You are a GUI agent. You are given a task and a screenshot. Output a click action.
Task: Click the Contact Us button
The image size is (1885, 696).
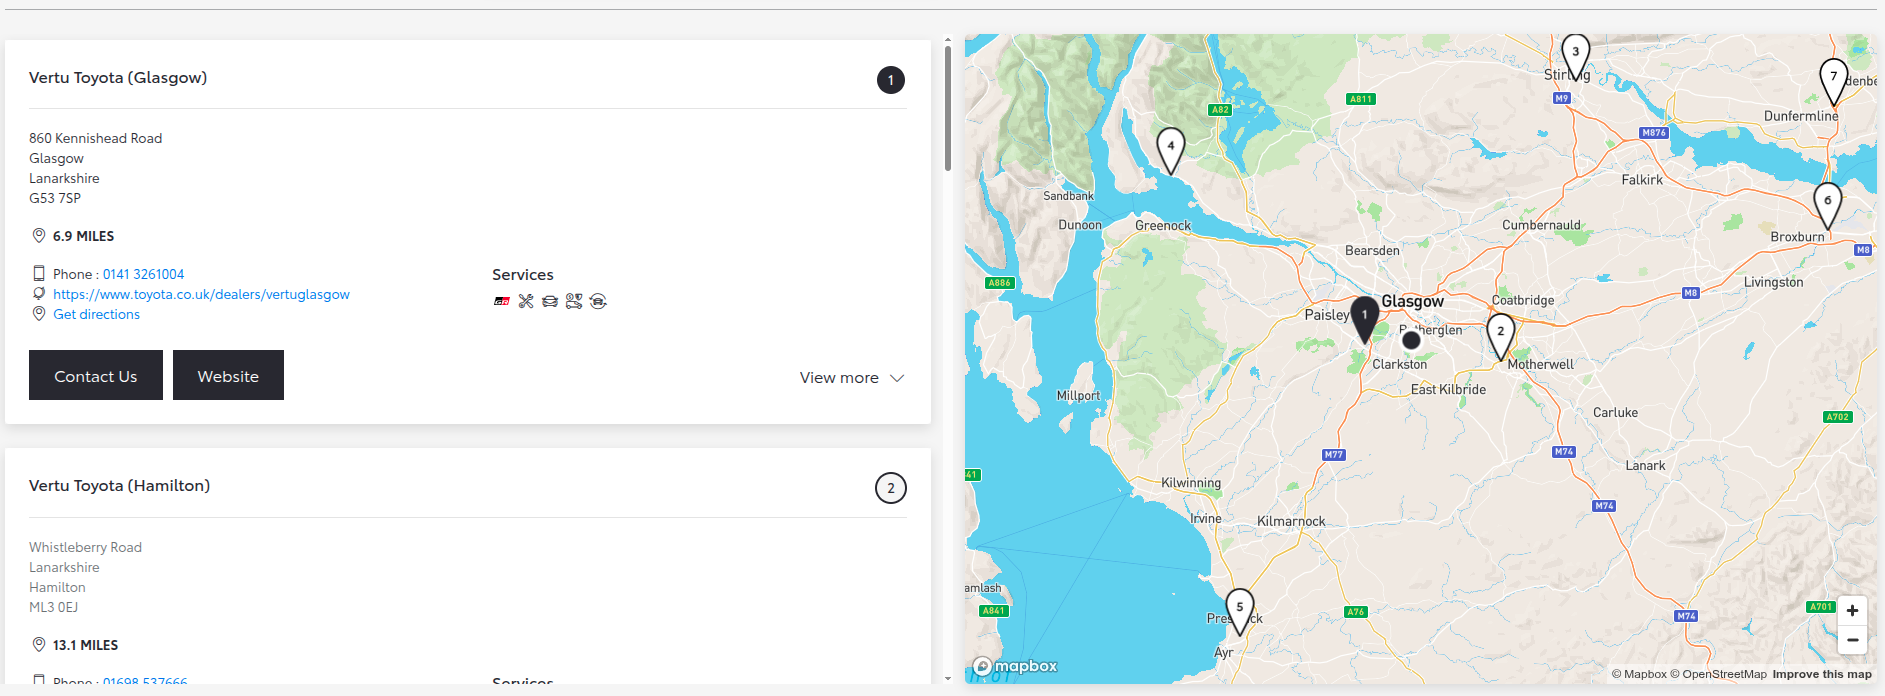pyautogui.click(x=96, y=375)
